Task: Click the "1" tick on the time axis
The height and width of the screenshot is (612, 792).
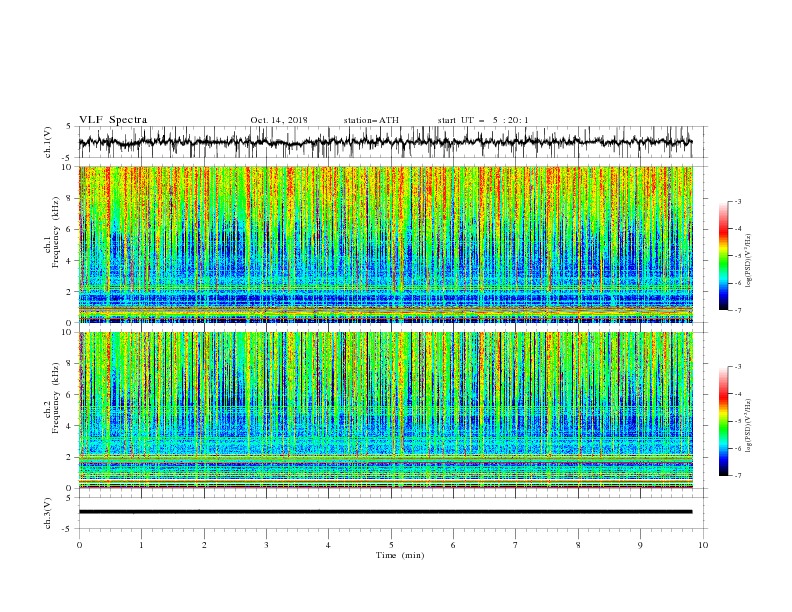Action: tap(141, 545)
